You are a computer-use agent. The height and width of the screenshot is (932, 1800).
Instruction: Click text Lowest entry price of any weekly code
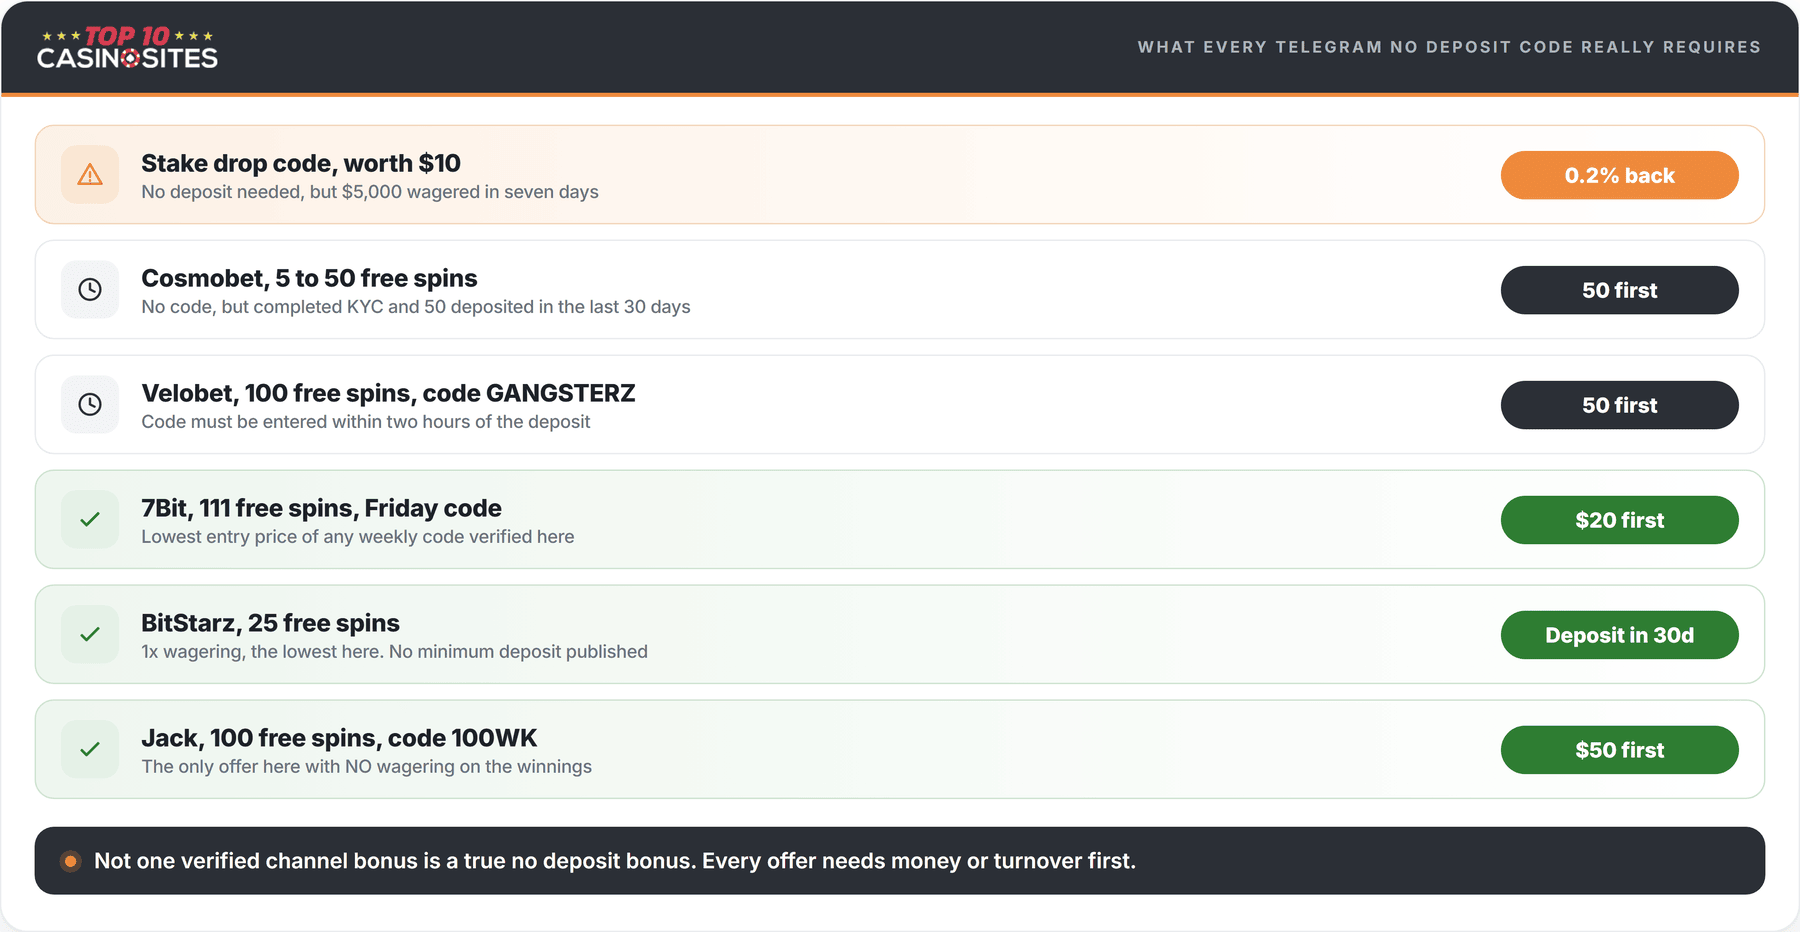[358, 537]
